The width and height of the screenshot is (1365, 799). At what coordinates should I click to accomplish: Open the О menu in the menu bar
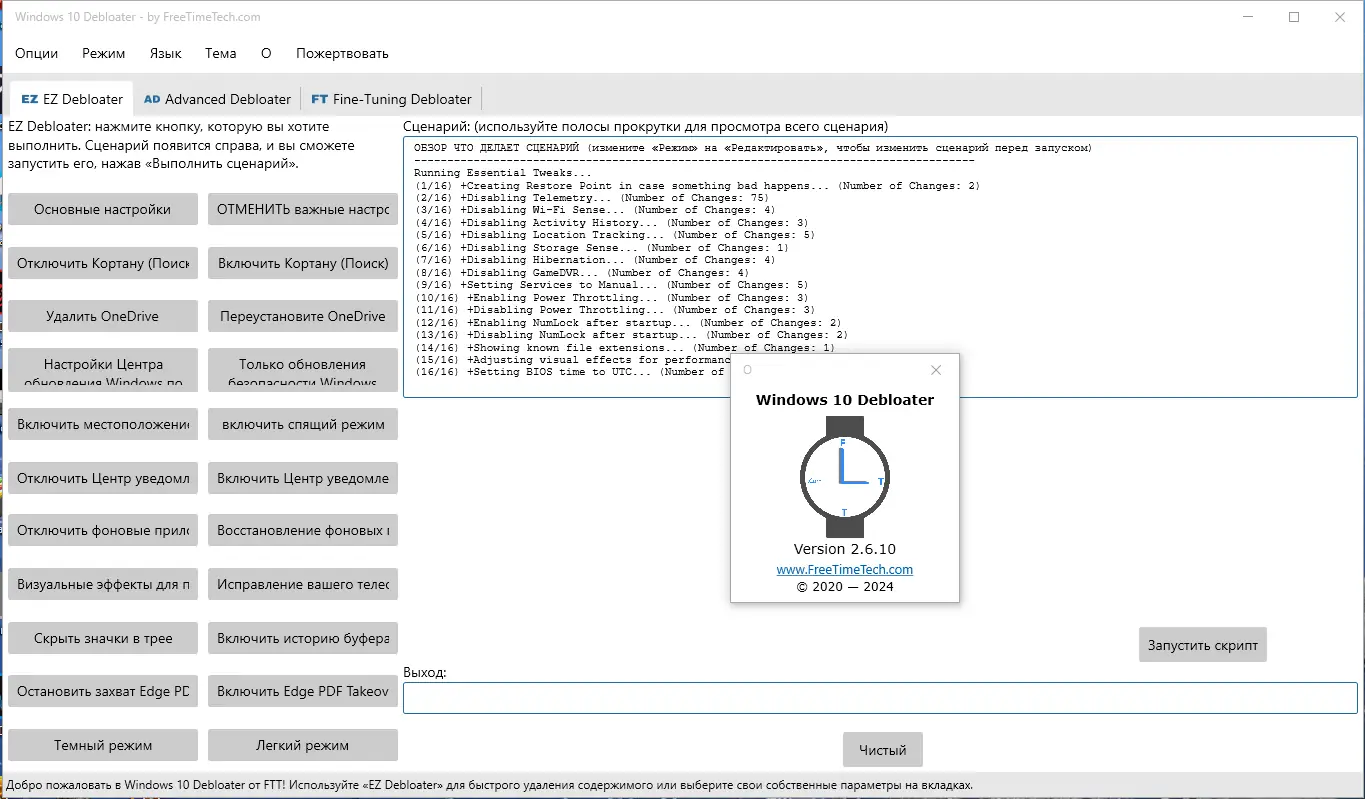coord(266,53)
